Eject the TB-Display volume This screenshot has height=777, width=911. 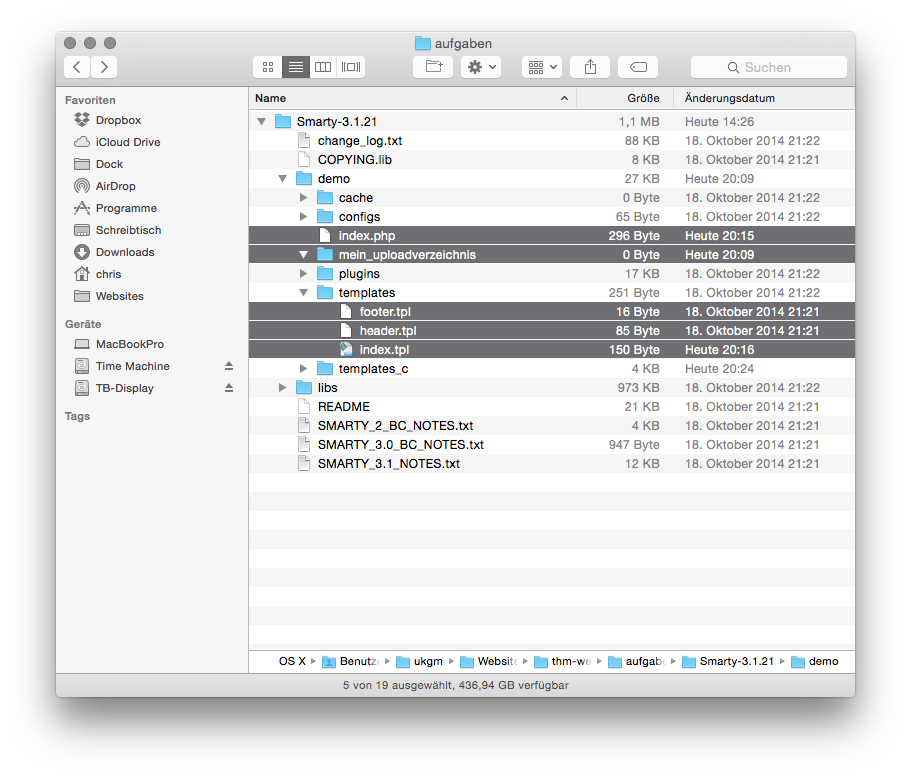coord(229,388)
